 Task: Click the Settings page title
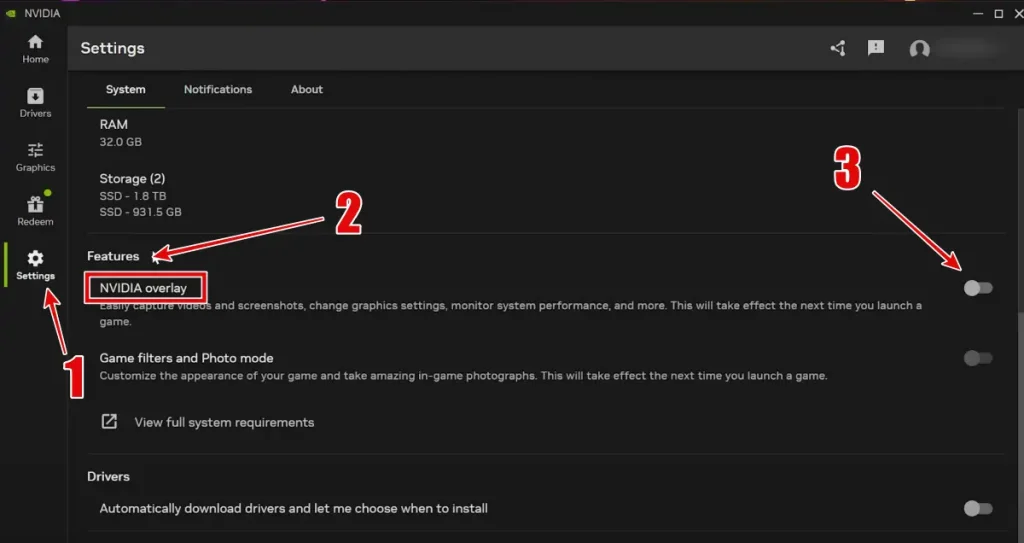pyautogui.click(x=112, y=48)
